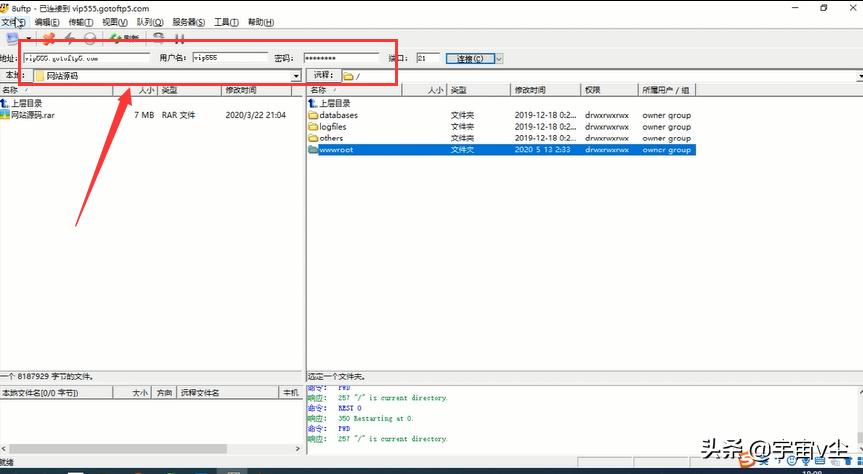Select the 网站源码.rar archive file
863x474 pixels.
pos(32,115)
